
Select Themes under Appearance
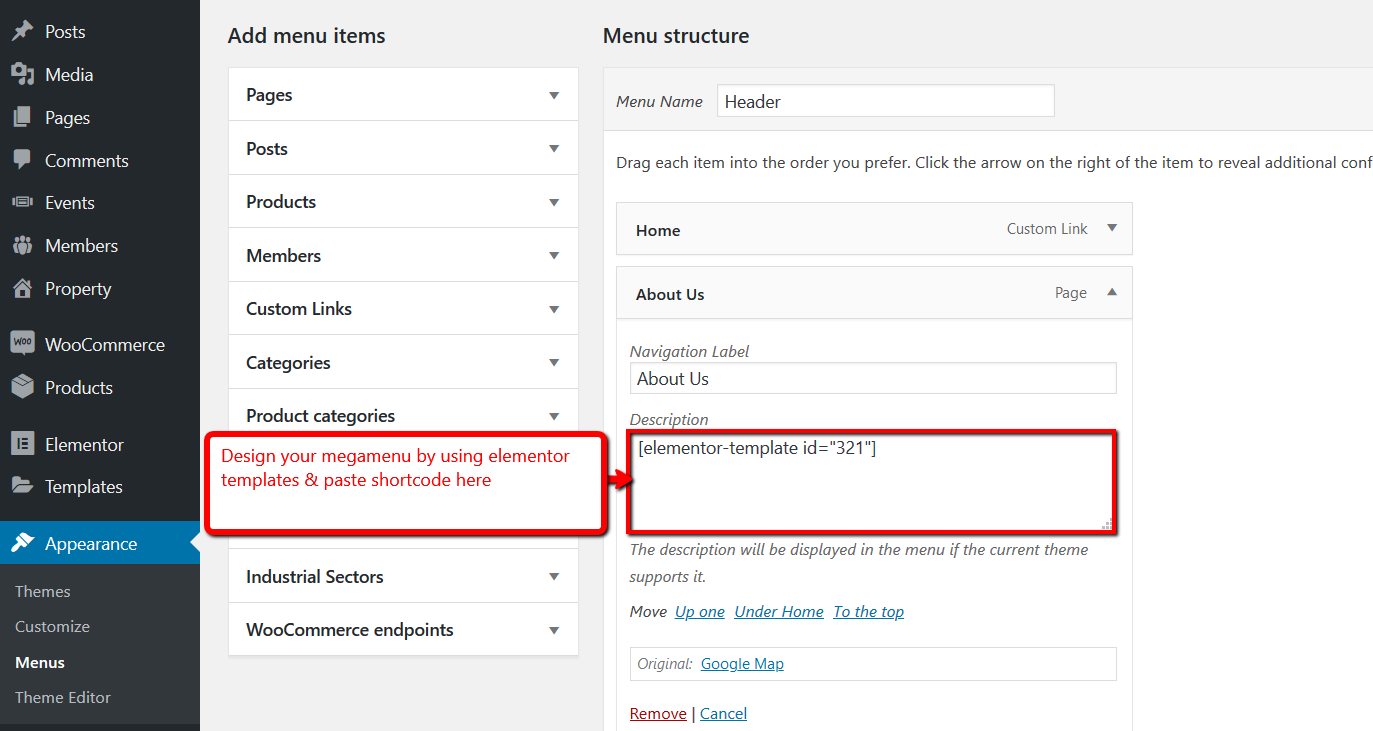[43, 591]
